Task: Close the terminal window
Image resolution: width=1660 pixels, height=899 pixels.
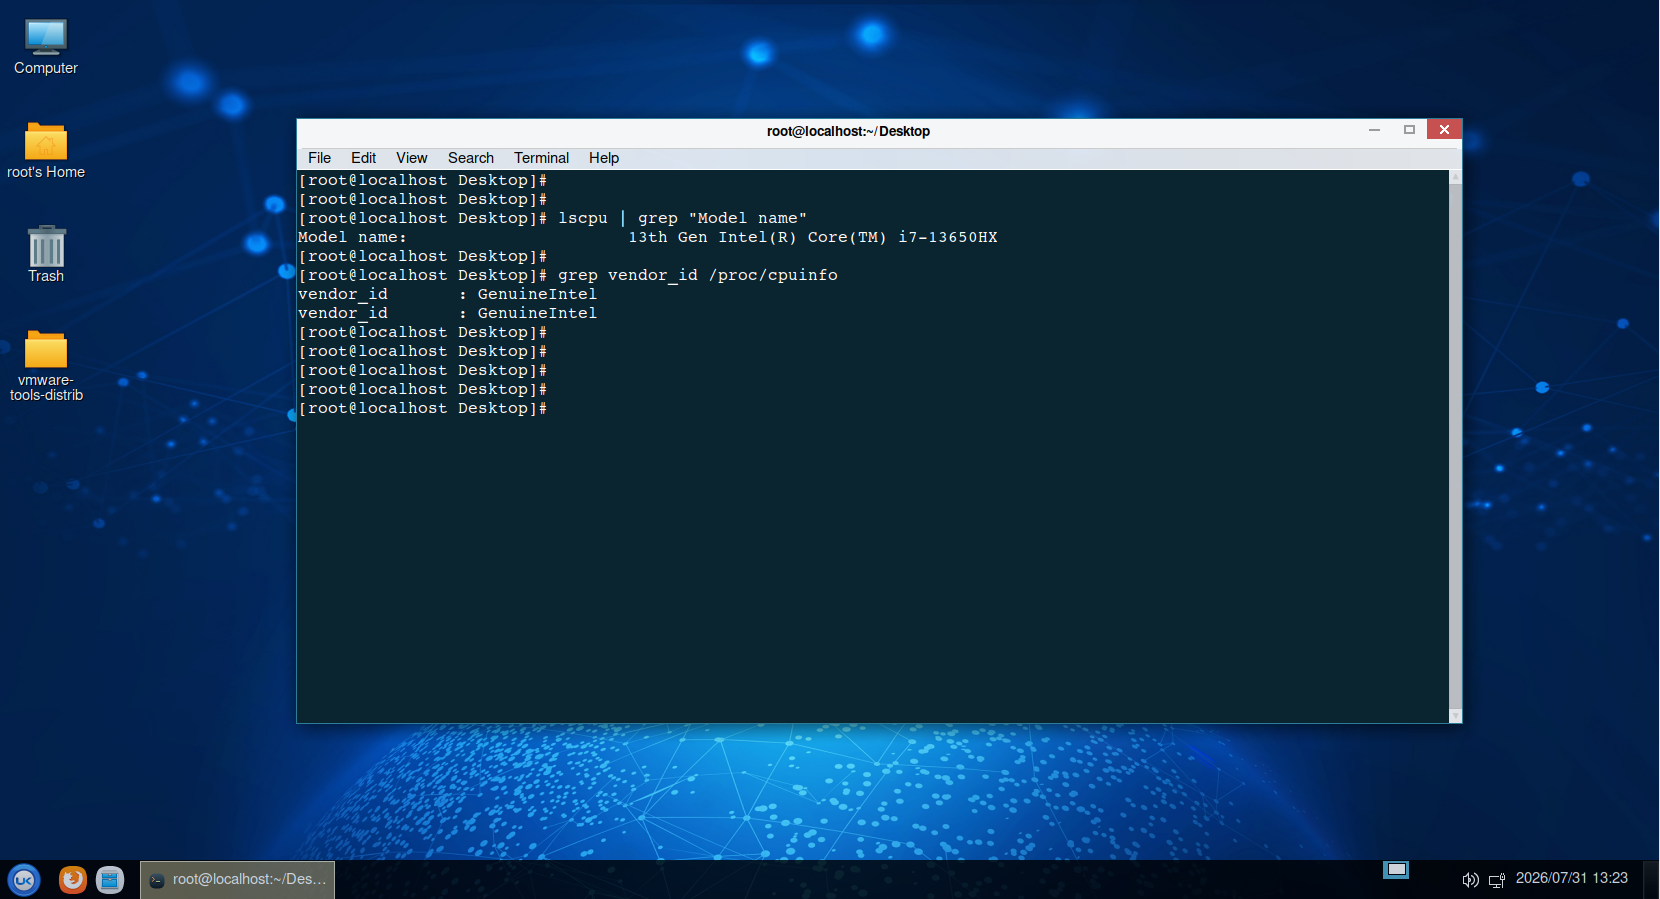Action: pyautogui.click(x=1444, y=130)
